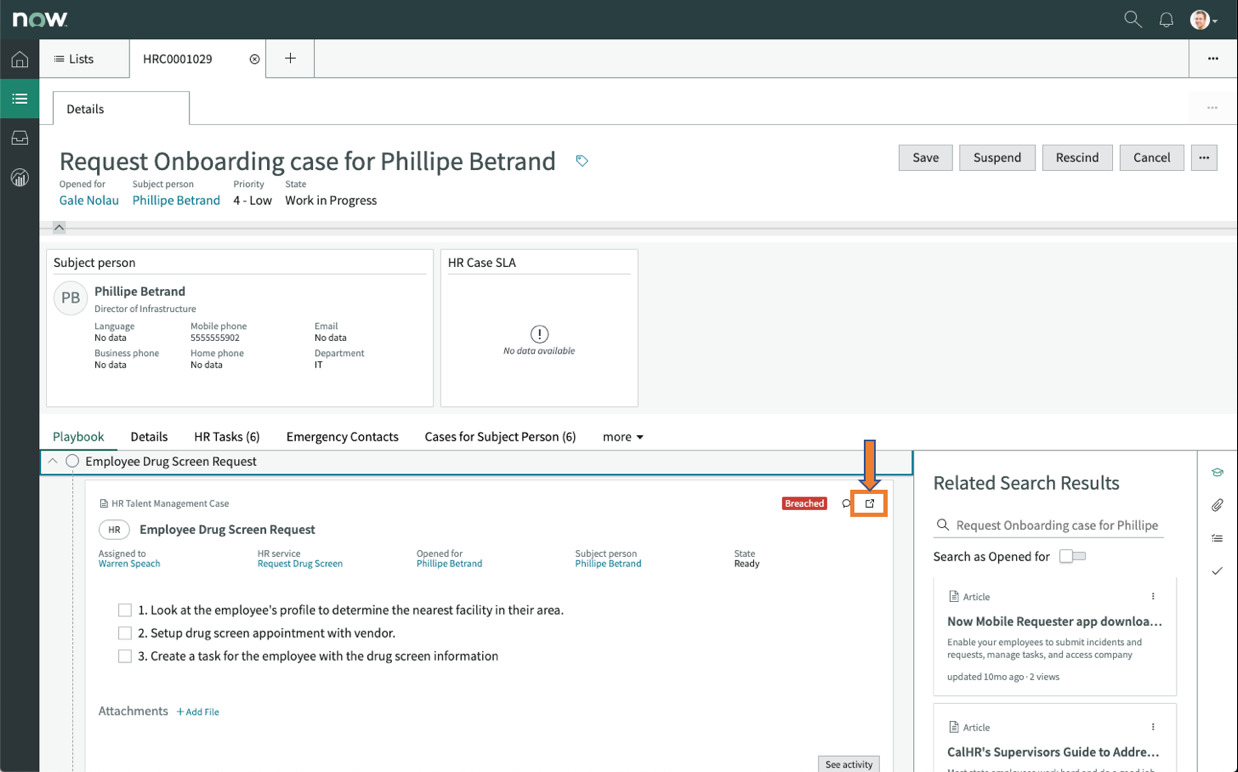This screenshot has height=772, width=1238.
Task: Check step 3 create a task for employee
Action: 125,656
